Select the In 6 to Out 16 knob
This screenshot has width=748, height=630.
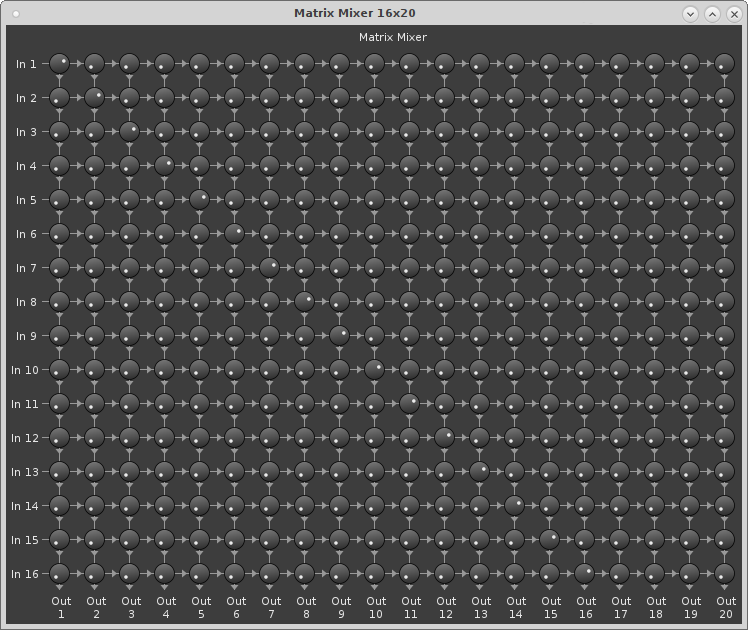pos(584,234)
